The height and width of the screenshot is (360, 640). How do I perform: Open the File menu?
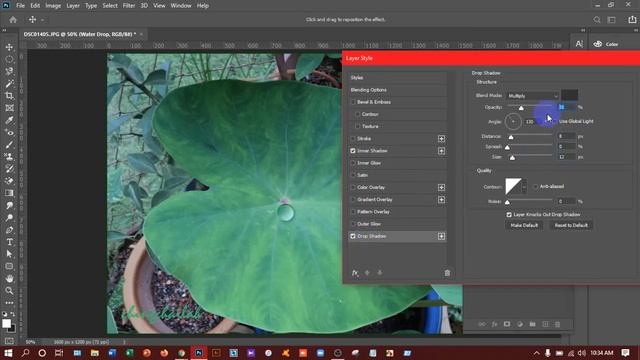pyautogui.click(x=20, y=6)
